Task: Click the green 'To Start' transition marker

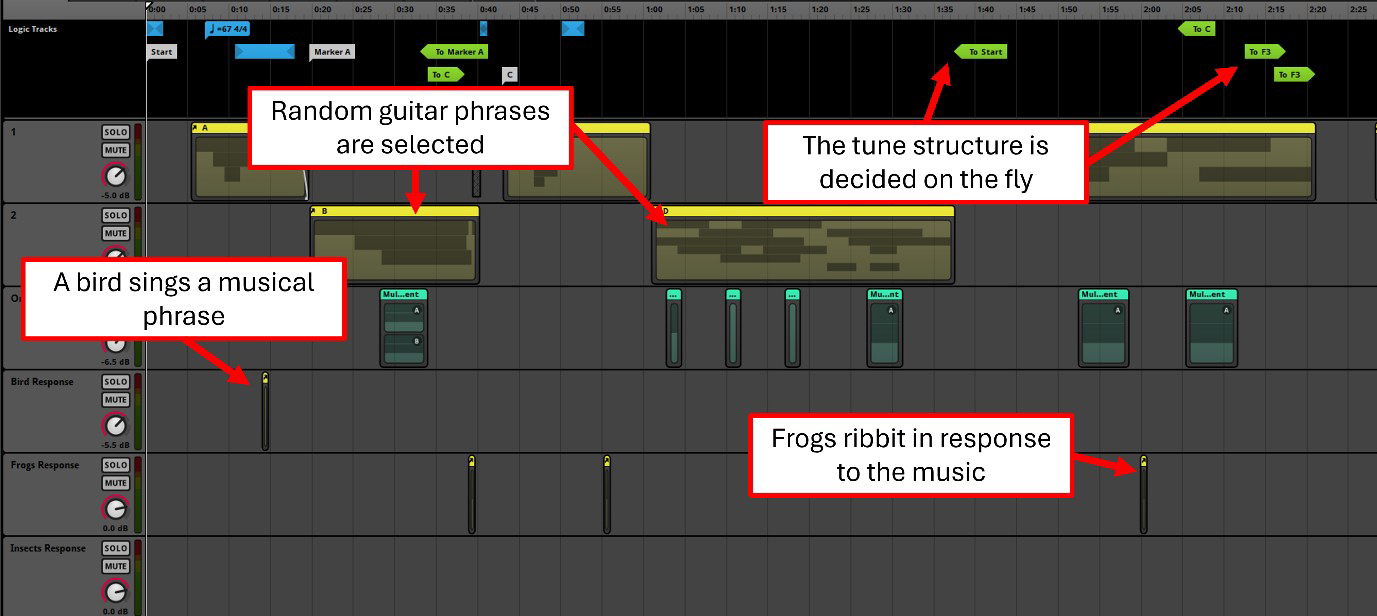Action: pos(981,52)
